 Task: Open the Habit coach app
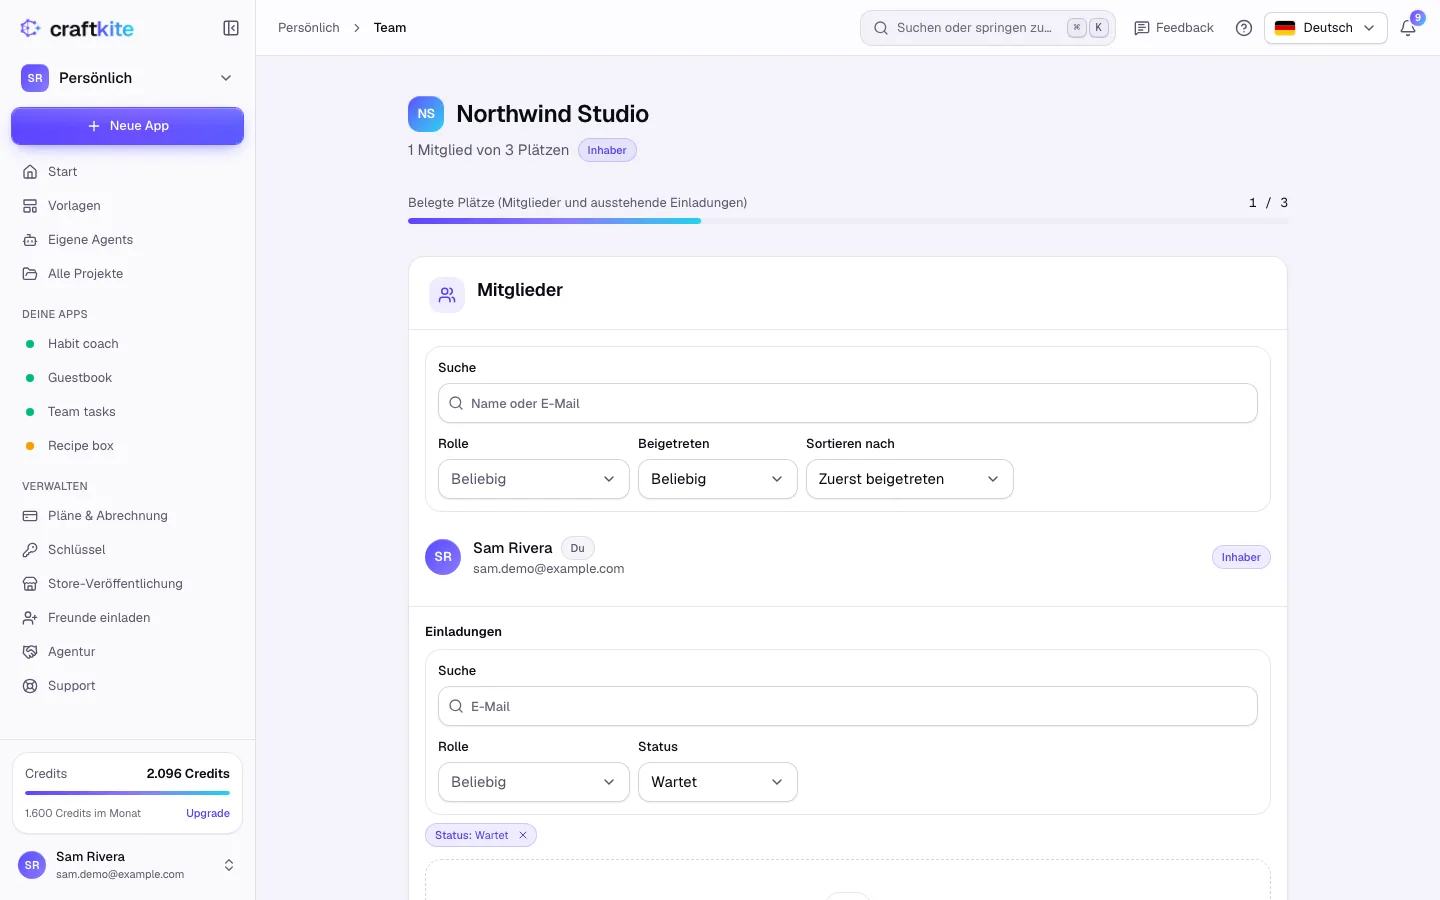click(x=127, y=344)
